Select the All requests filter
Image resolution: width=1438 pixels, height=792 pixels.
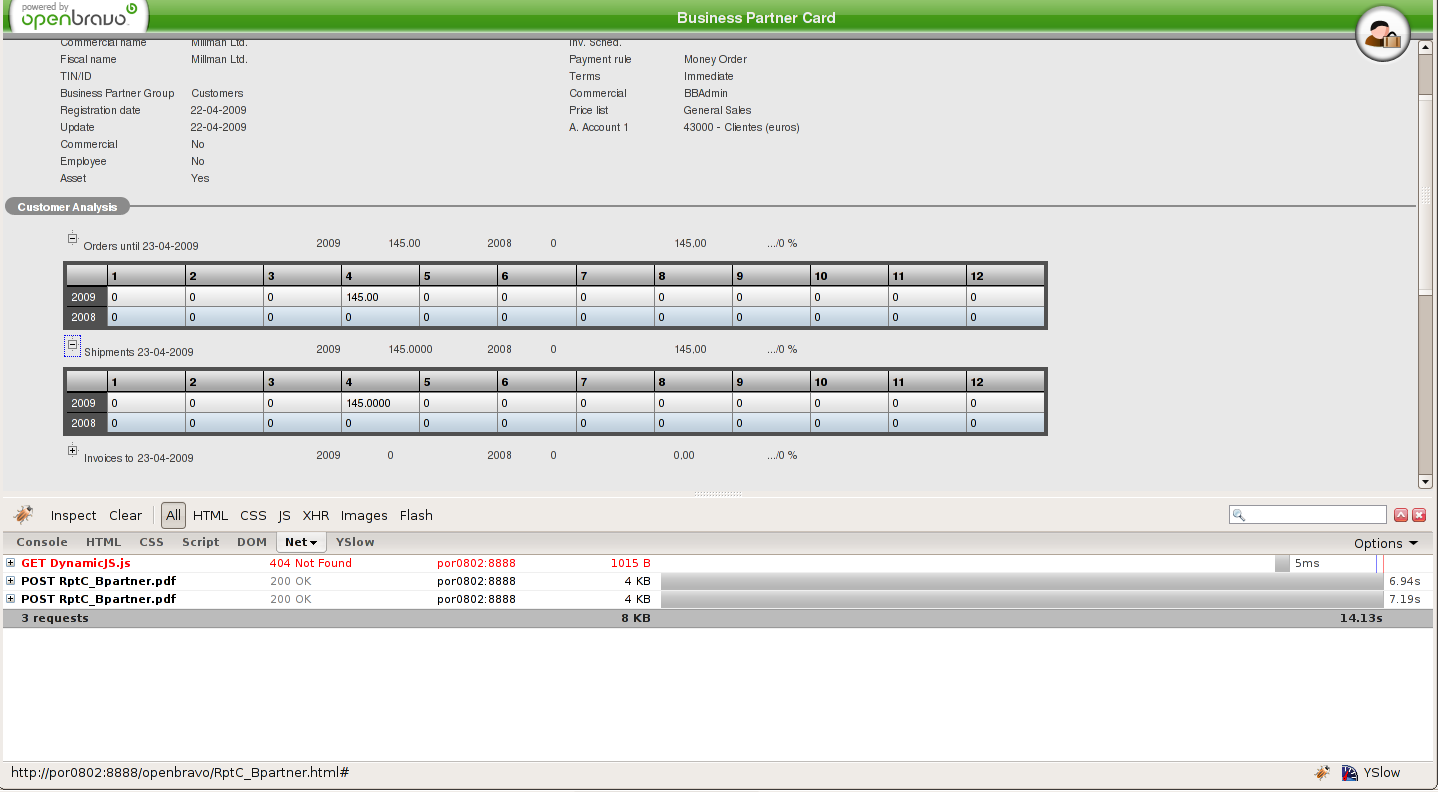tap(174, 516)
